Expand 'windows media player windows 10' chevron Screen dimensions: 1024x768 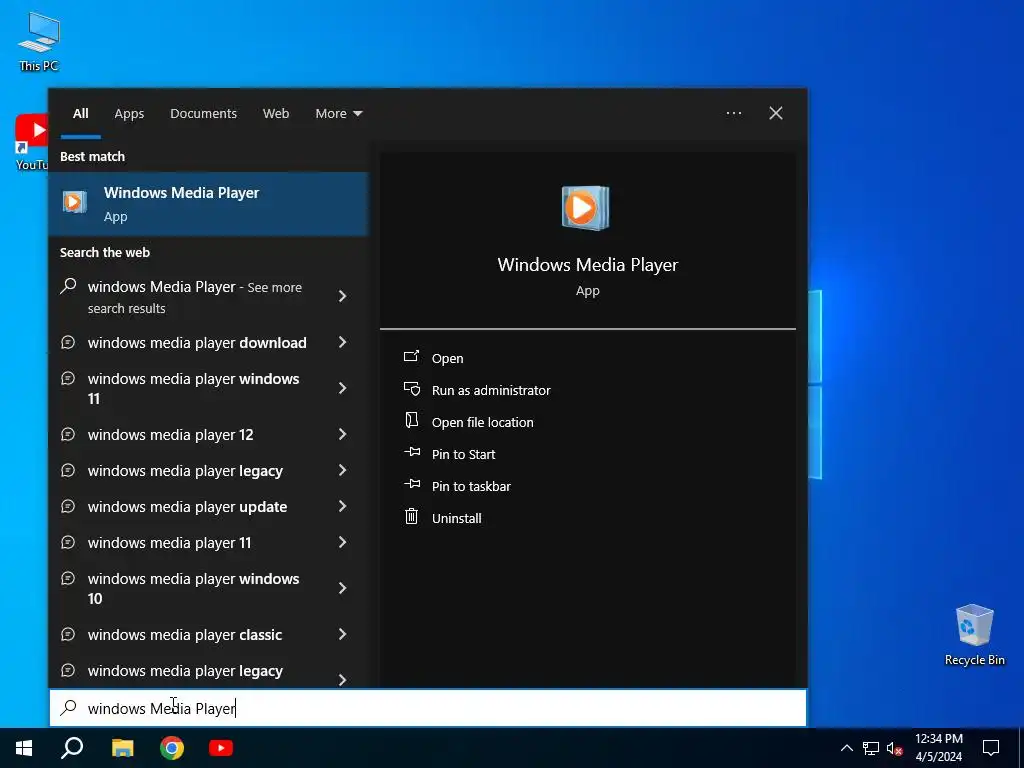coord(342,588)
